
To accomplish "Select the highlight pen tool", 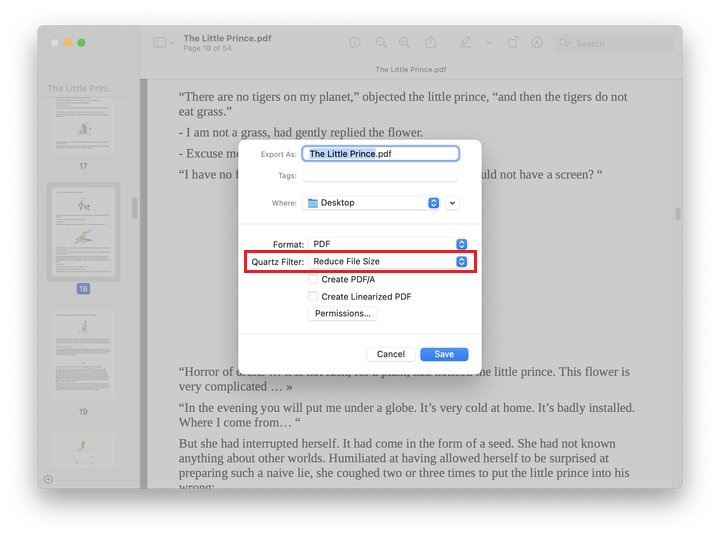I will pos(465,43).
